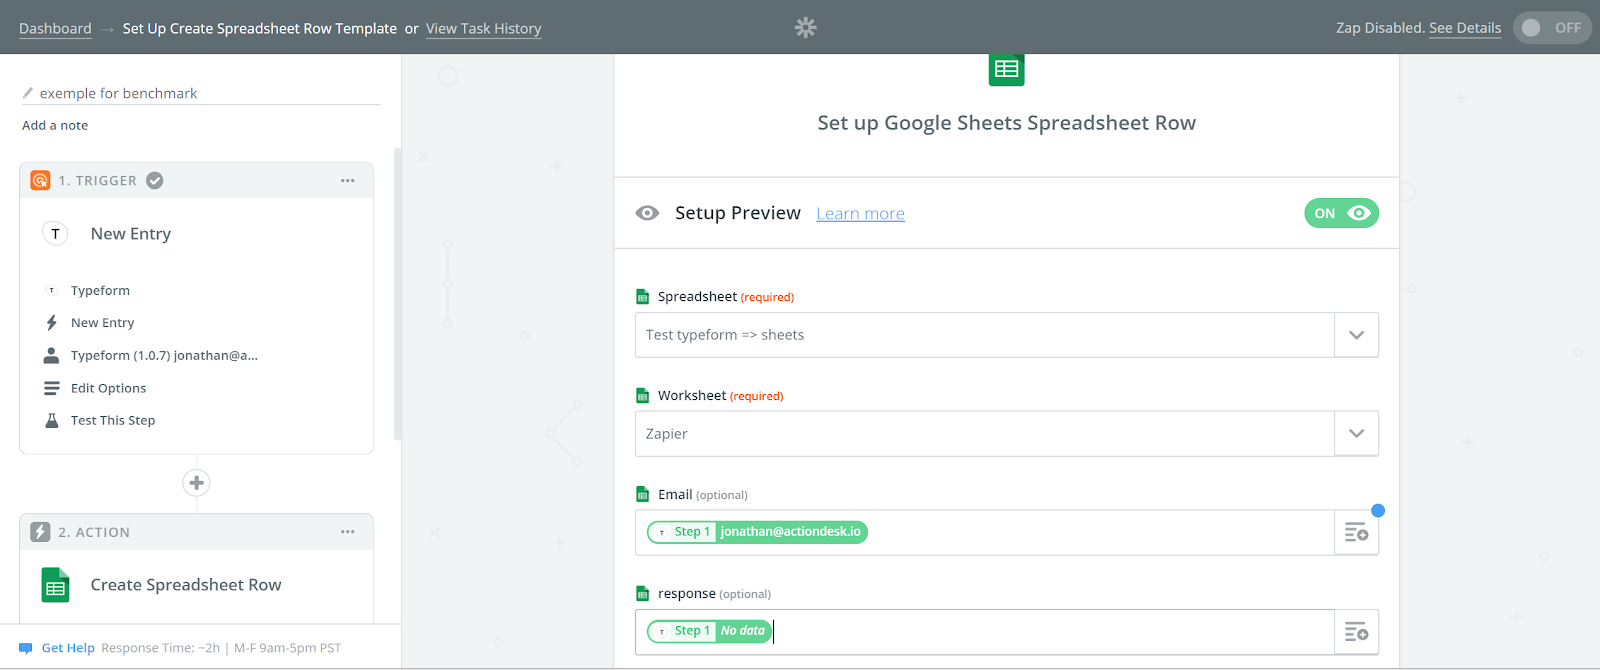Click Google Sheets icon beside Create Spreadsheet Row
Viewport: 1600px width, 670px height.
(x=55, y=585)
